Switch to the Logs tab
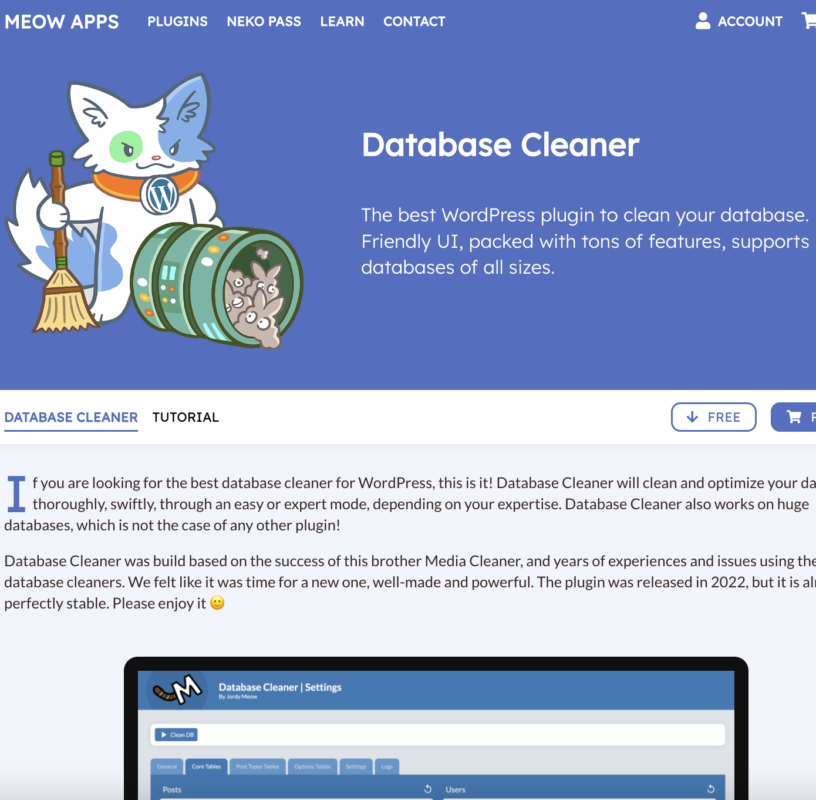The image size is (816, 800). (x=385, y=767)
